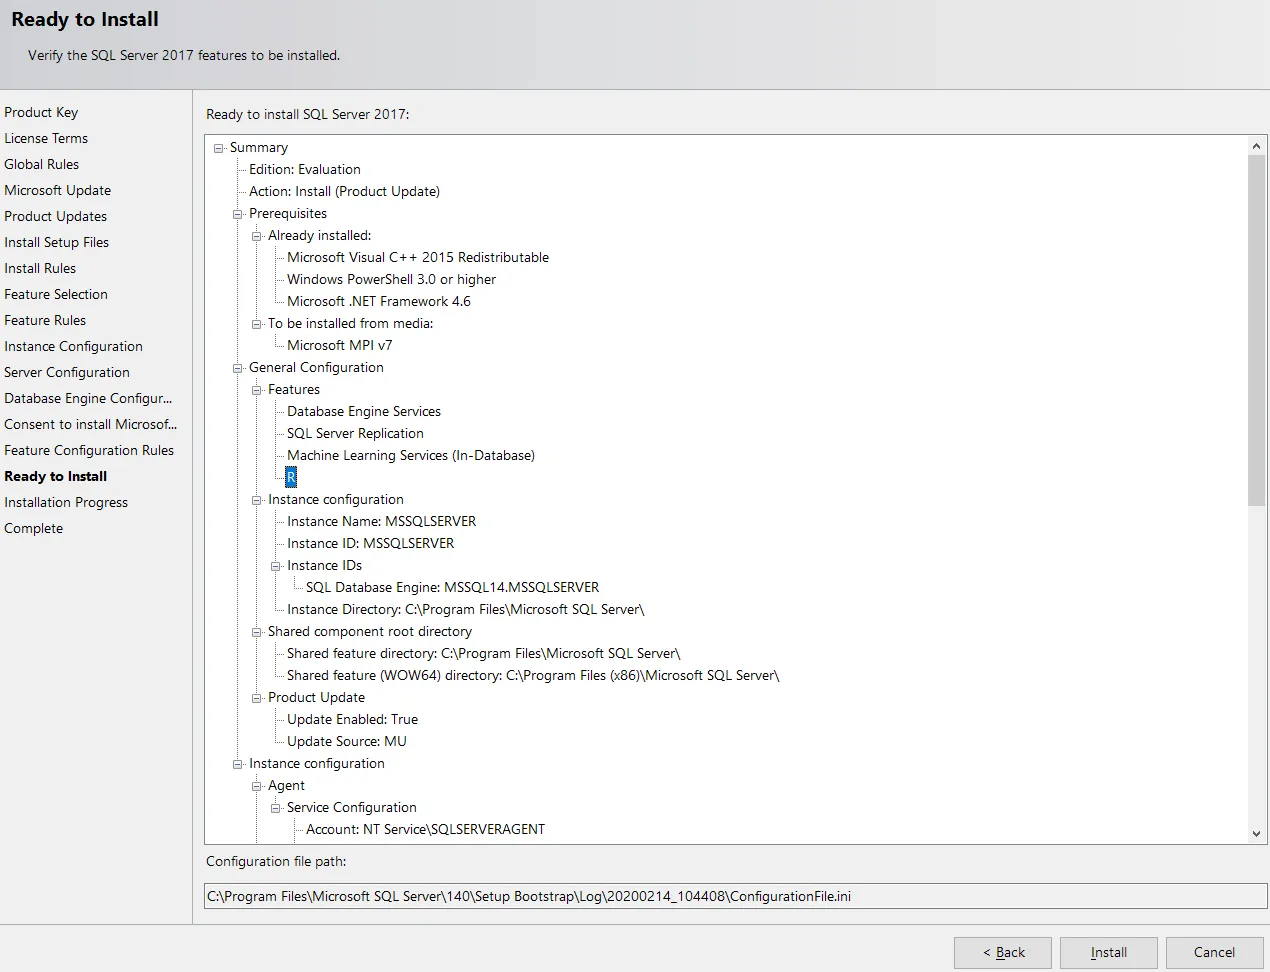1270x972 pixels.
Task: Click the Install button
Action: click(x=1109, y=952)
